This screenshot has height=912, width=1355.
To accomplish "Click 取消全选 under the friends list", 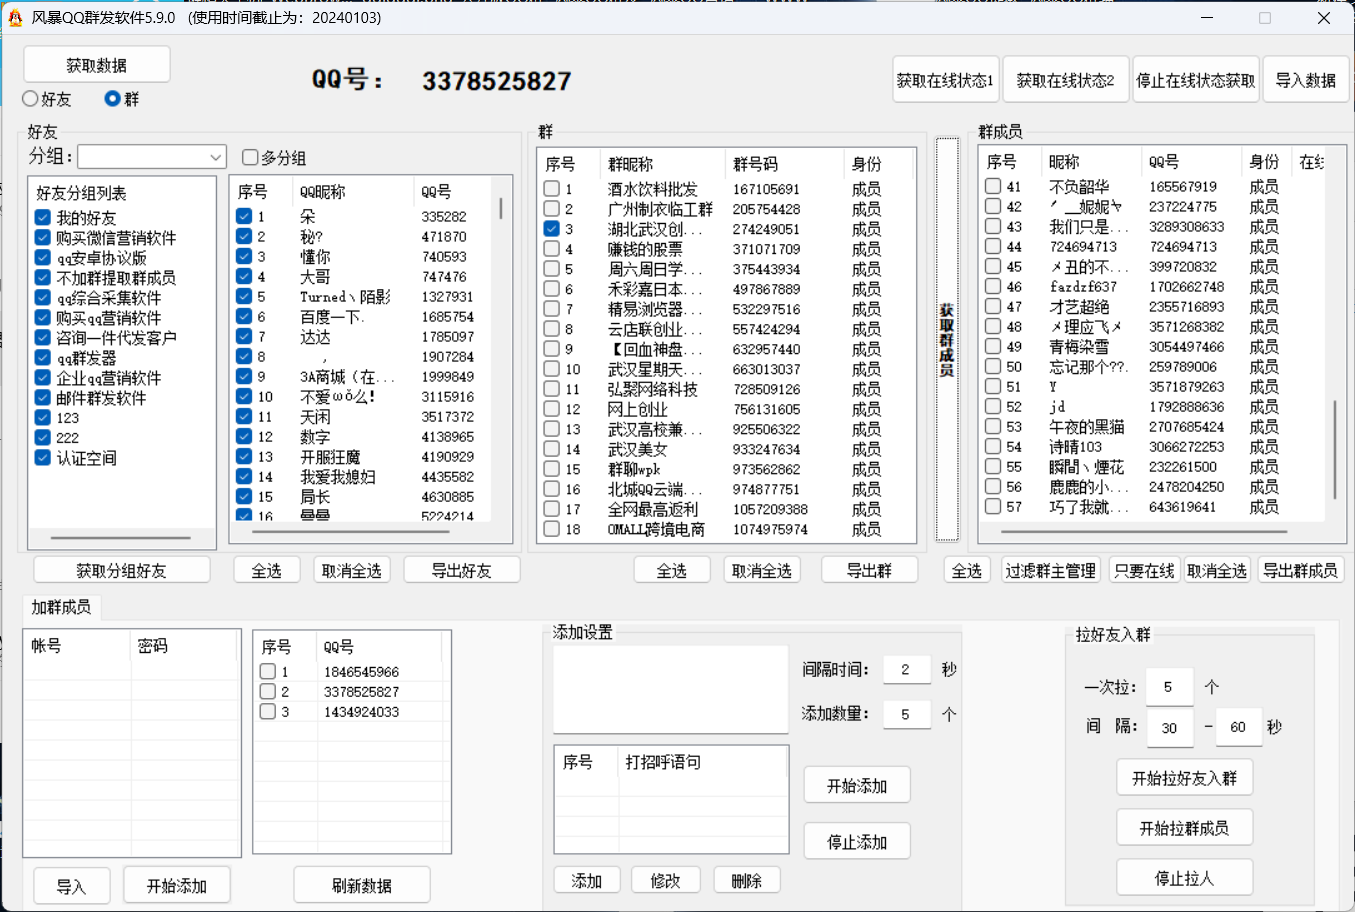I will pyautogui.click(x=352, y=571).
